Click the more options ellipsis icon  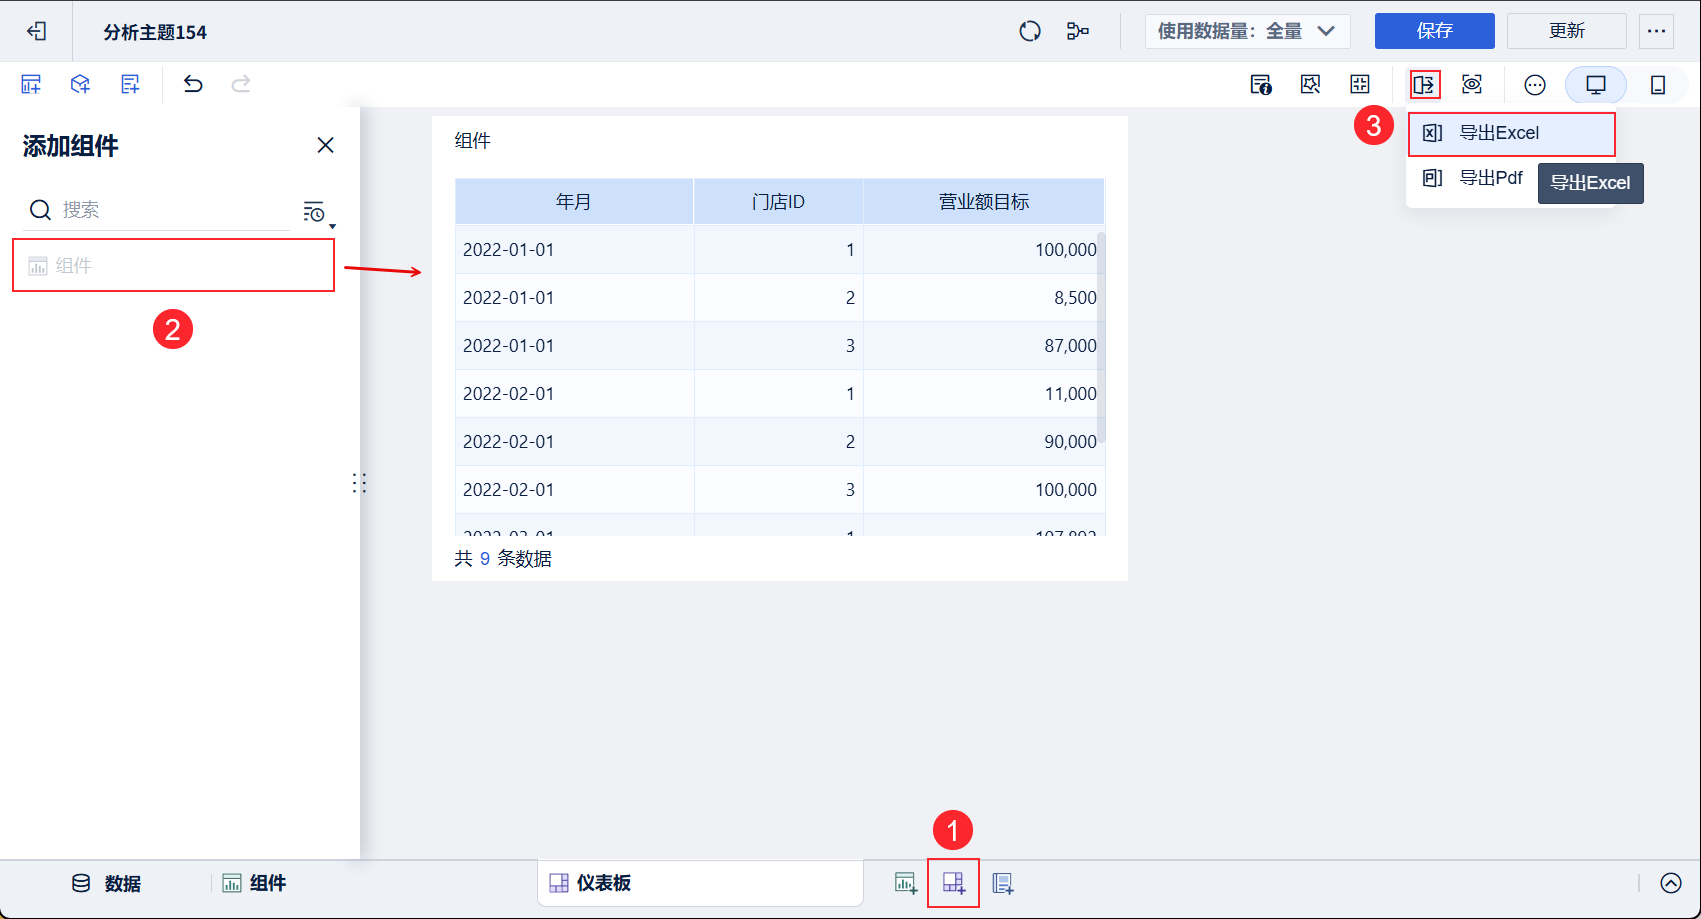1535,84
